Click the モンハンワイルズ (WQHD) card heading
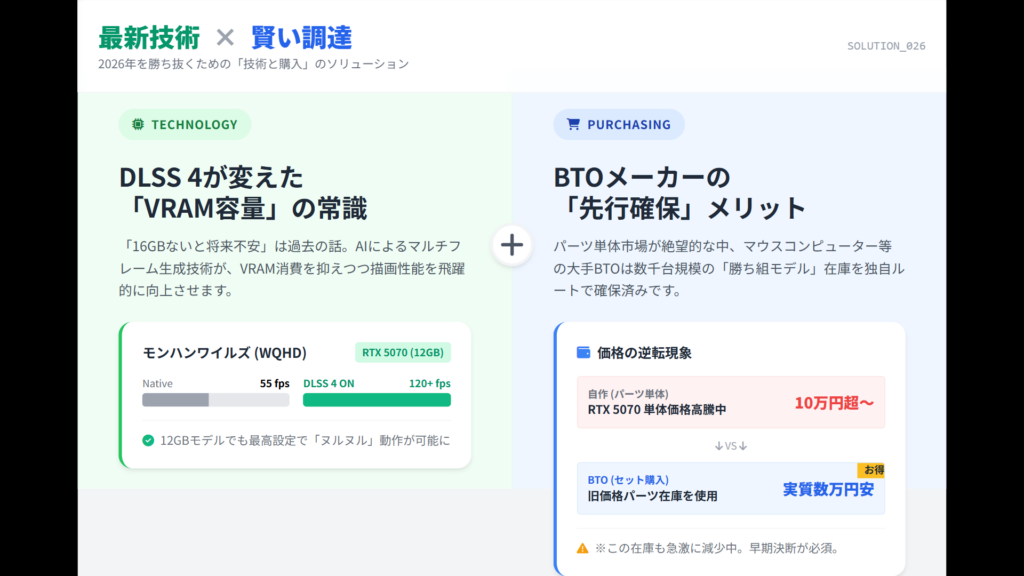 pos(224,353)
